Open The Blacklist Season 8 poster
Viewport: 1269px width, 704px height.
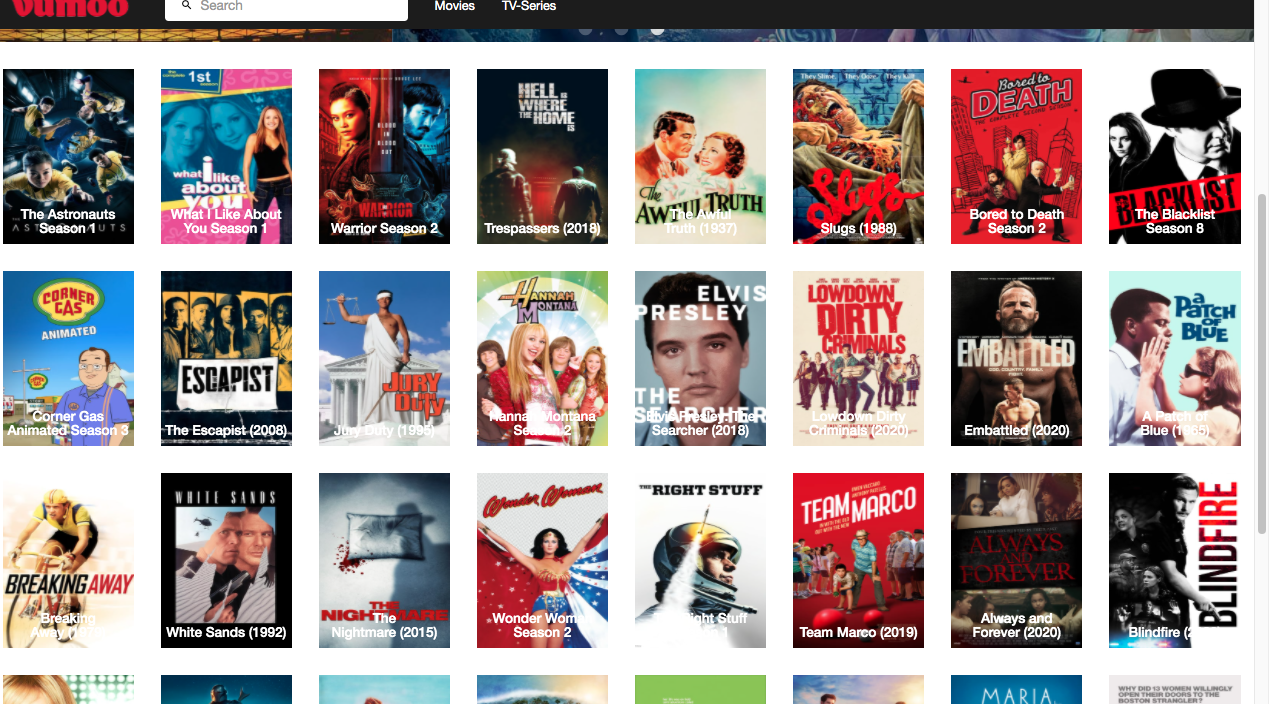tap(1175, 156)
